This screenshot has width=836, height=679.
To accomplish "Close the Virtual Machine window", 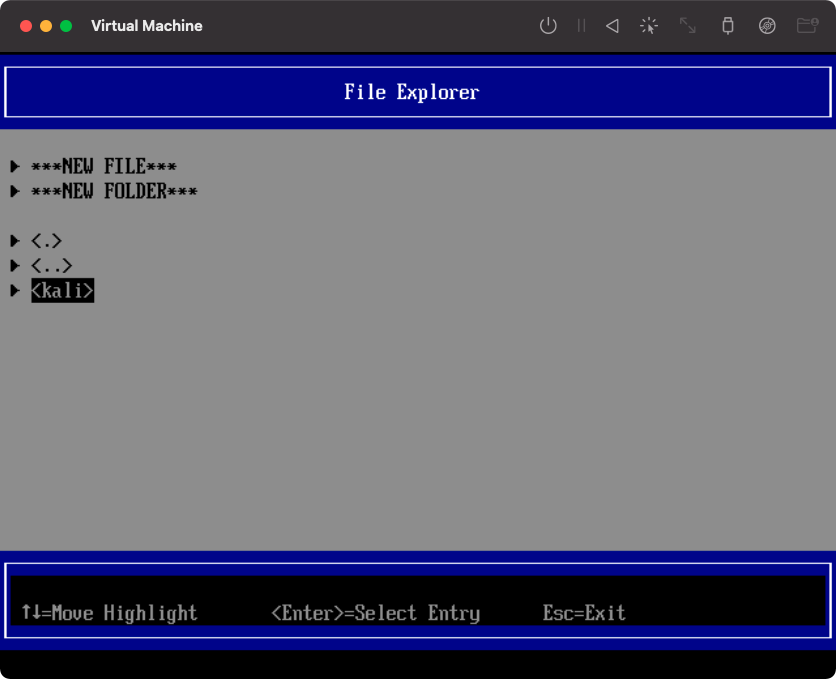I will [x=26, y=26].
